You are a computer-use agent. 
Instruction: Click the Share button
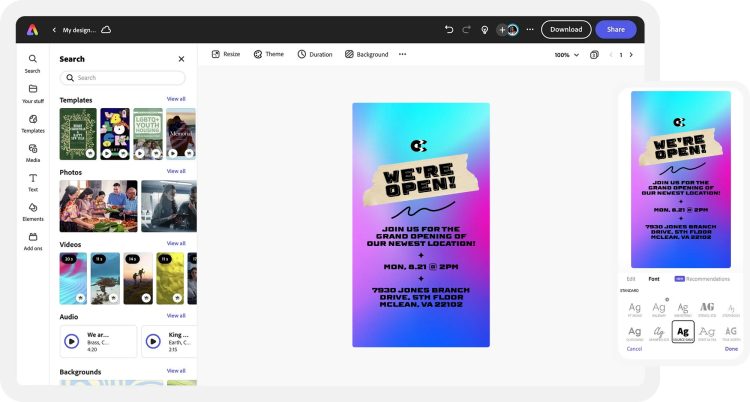tap(616, 30)
